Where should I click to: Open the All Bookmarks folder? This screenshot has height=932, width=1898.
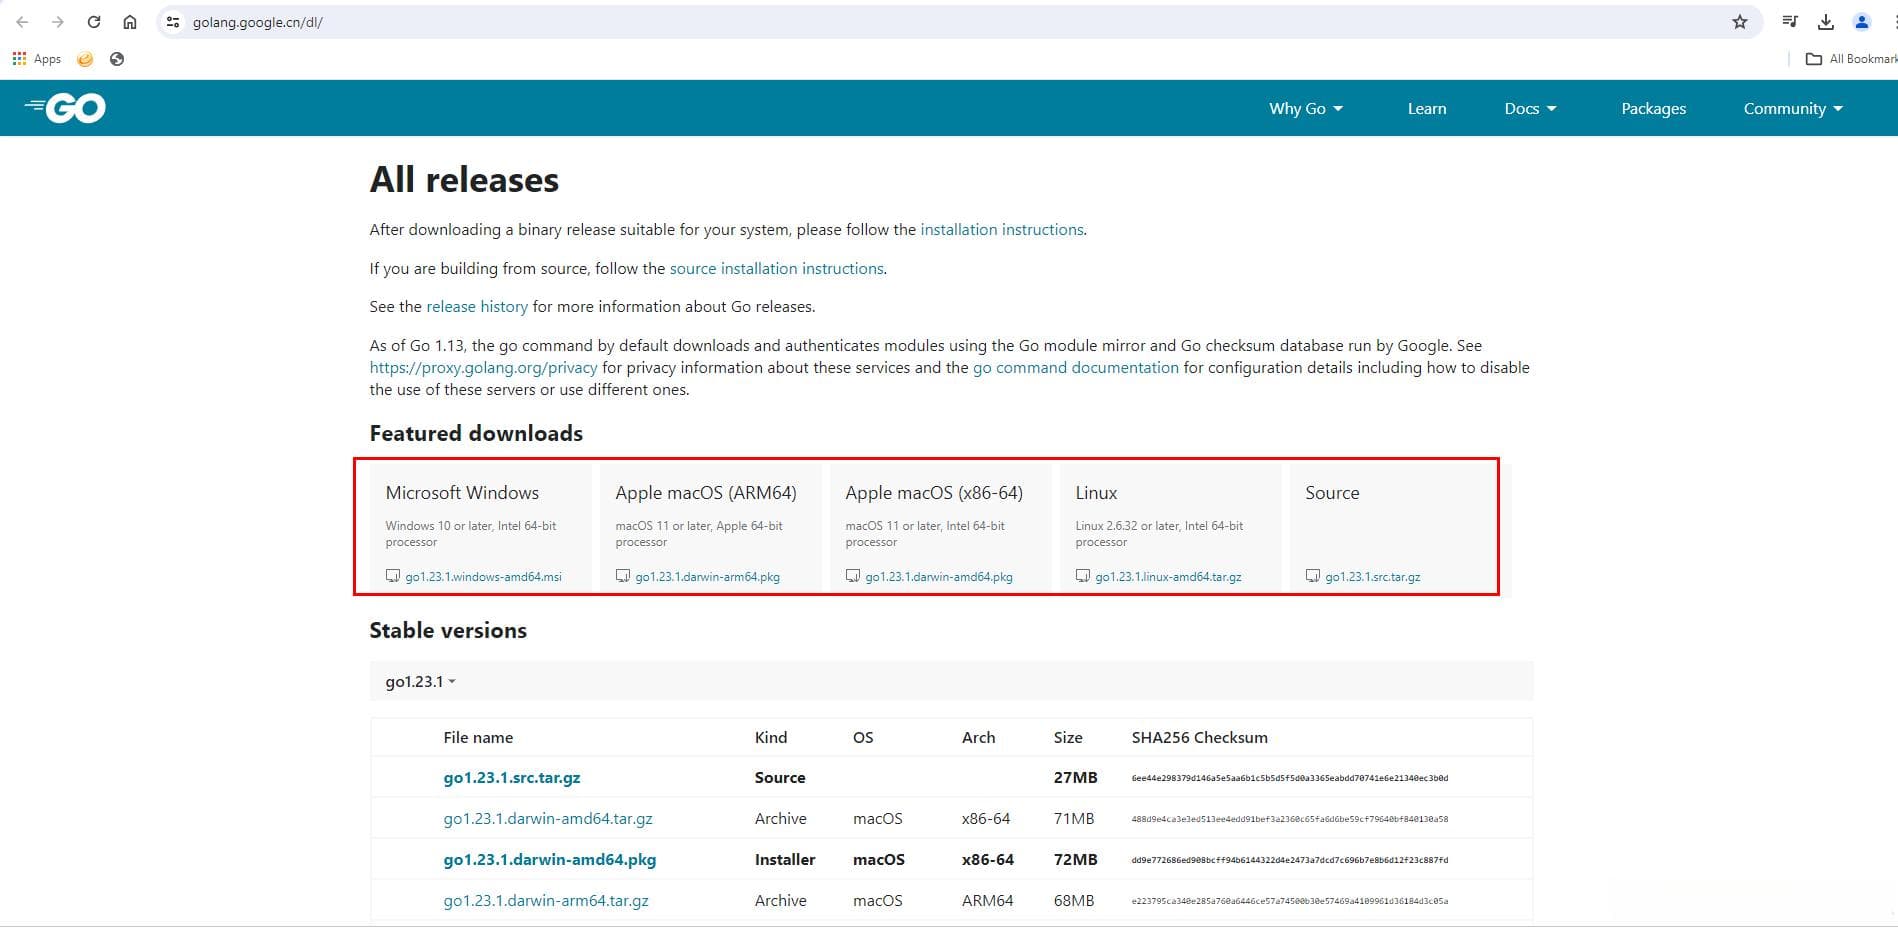[x=1851, y=59]
